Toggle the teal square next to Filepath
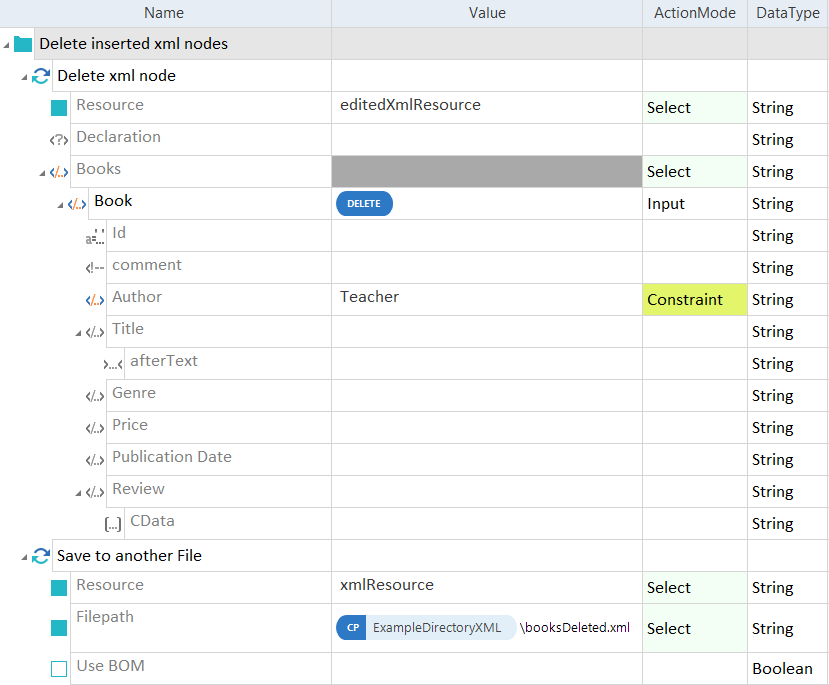 point(59,628)
